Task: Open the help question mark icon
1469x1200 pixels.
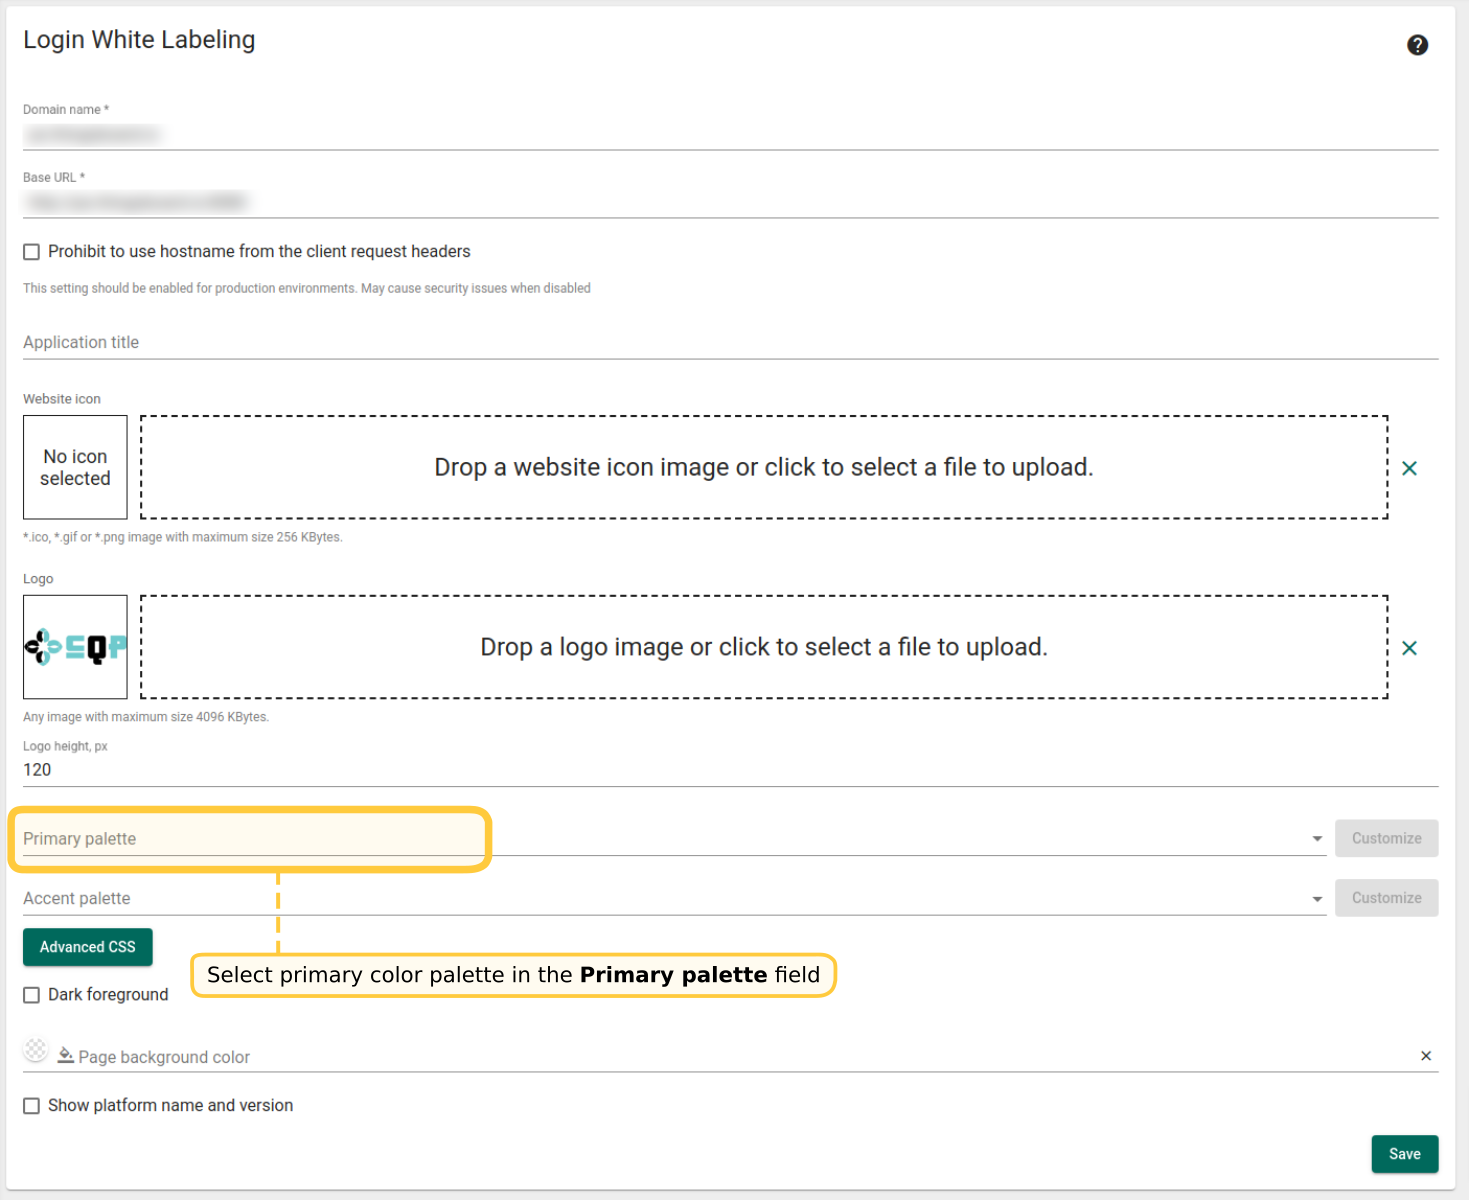Action: click(x=1417, y=45)
